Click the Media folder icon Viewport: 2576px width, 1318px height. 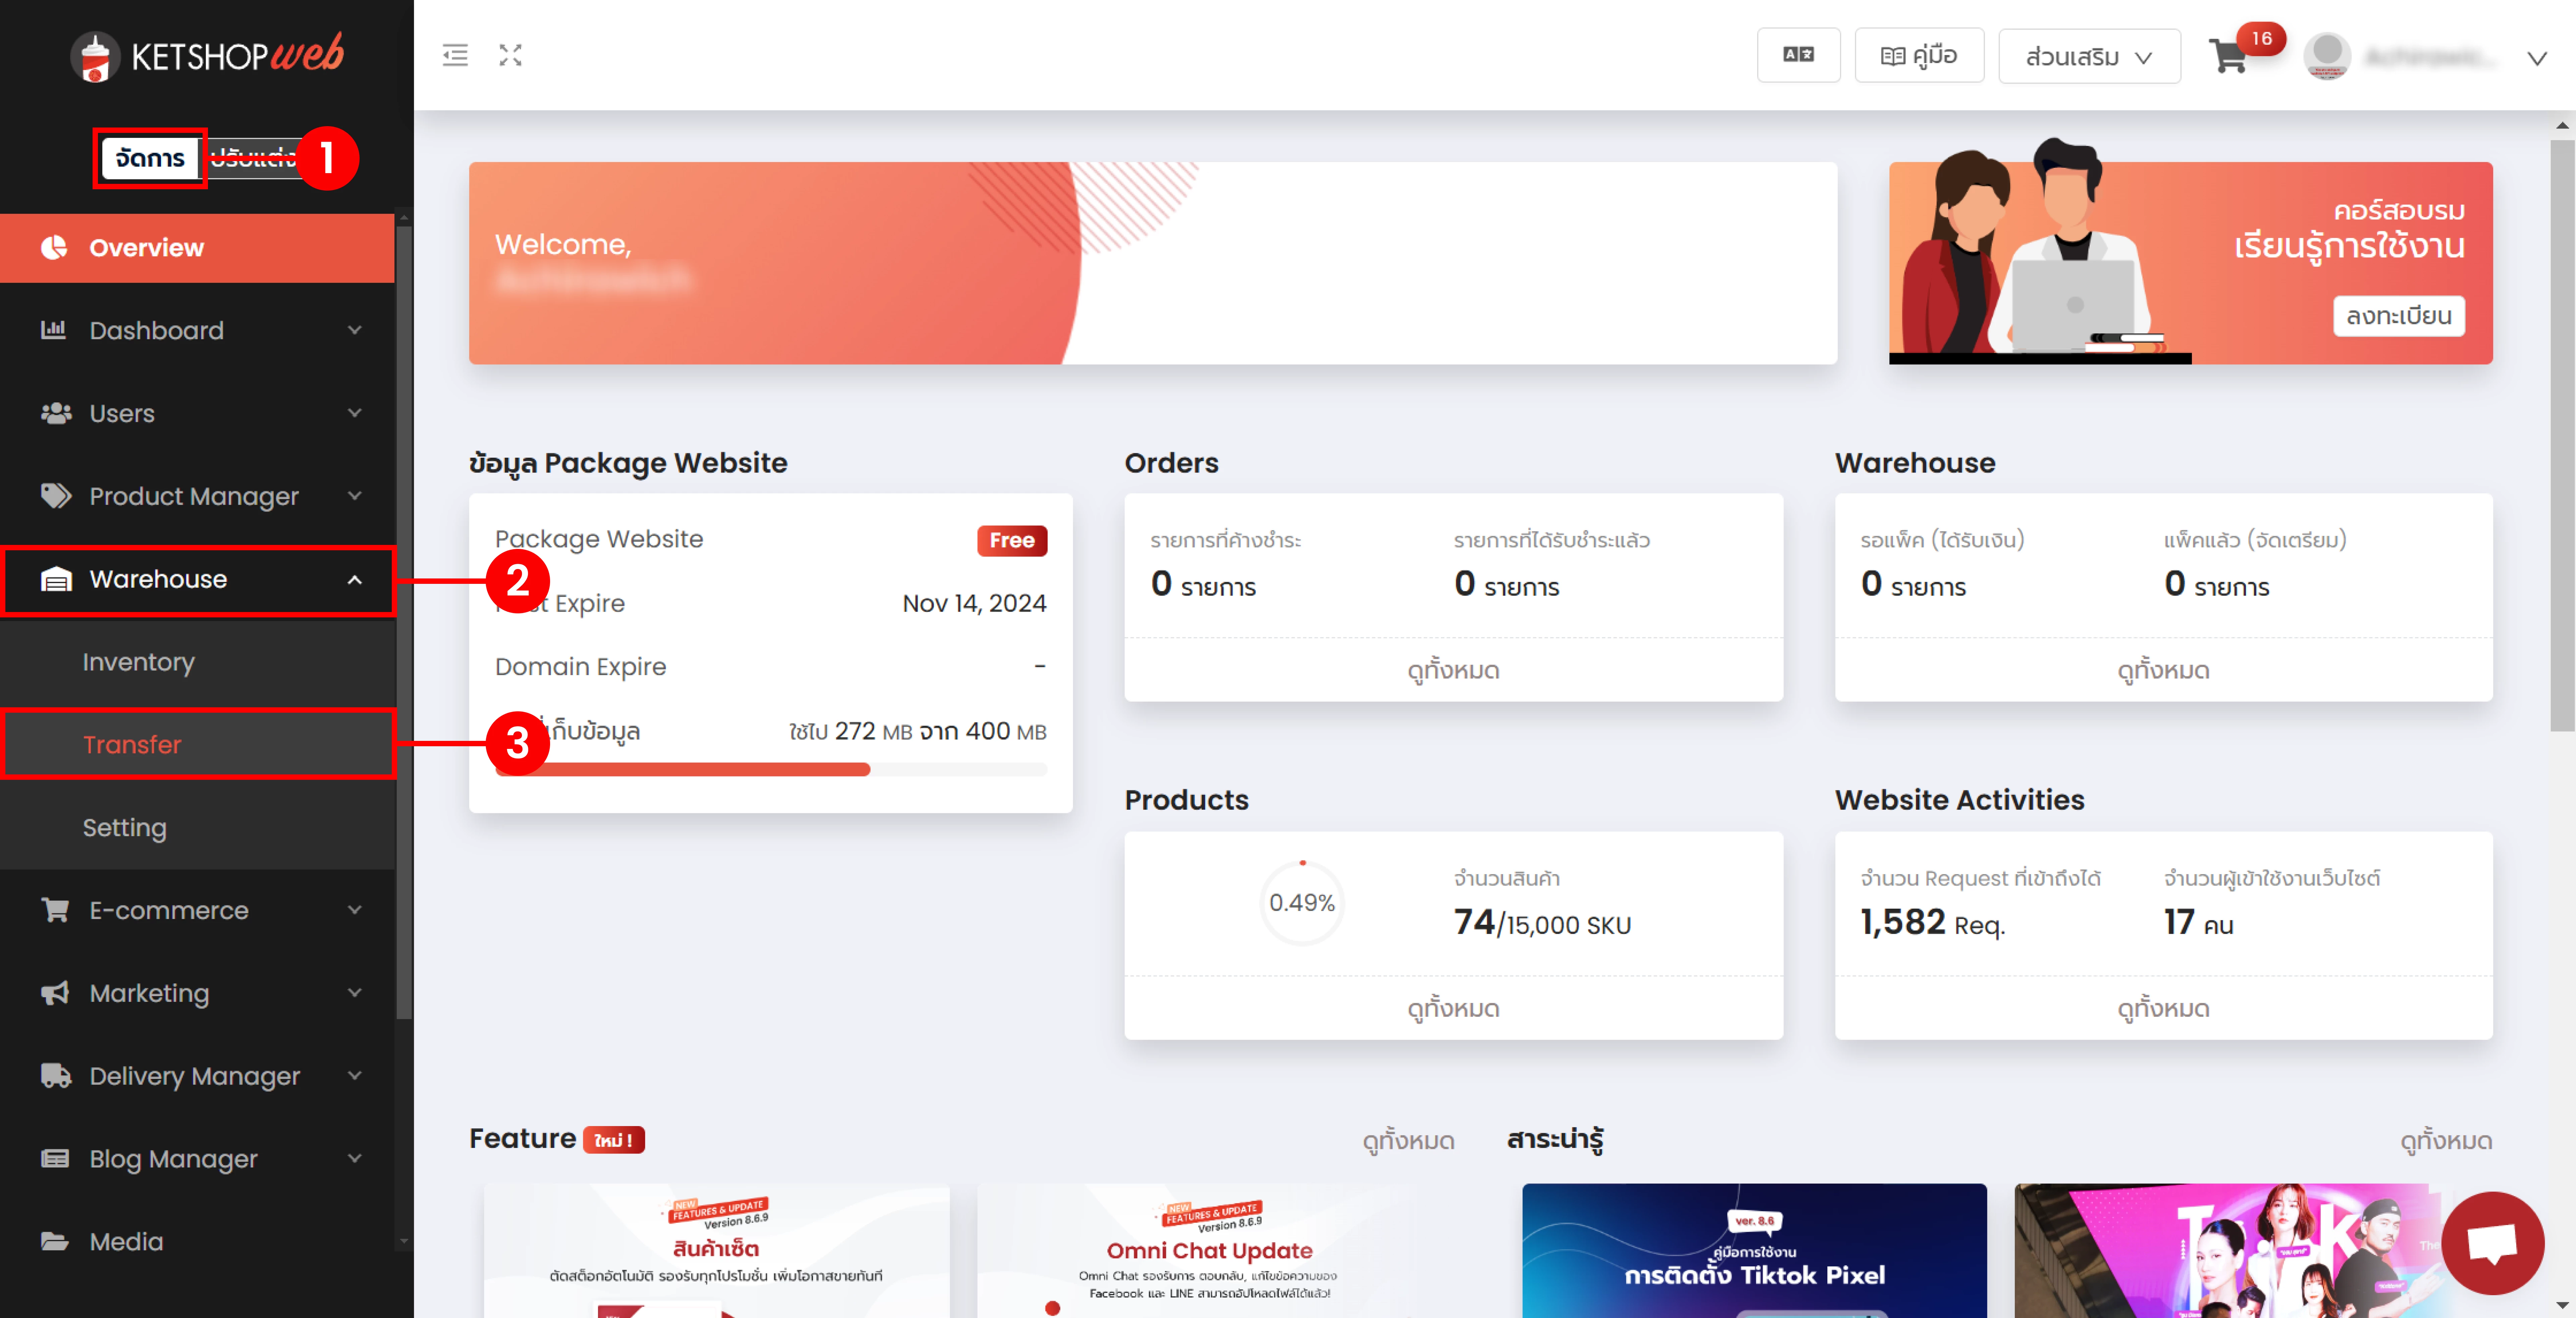[x=55, y=1241]
